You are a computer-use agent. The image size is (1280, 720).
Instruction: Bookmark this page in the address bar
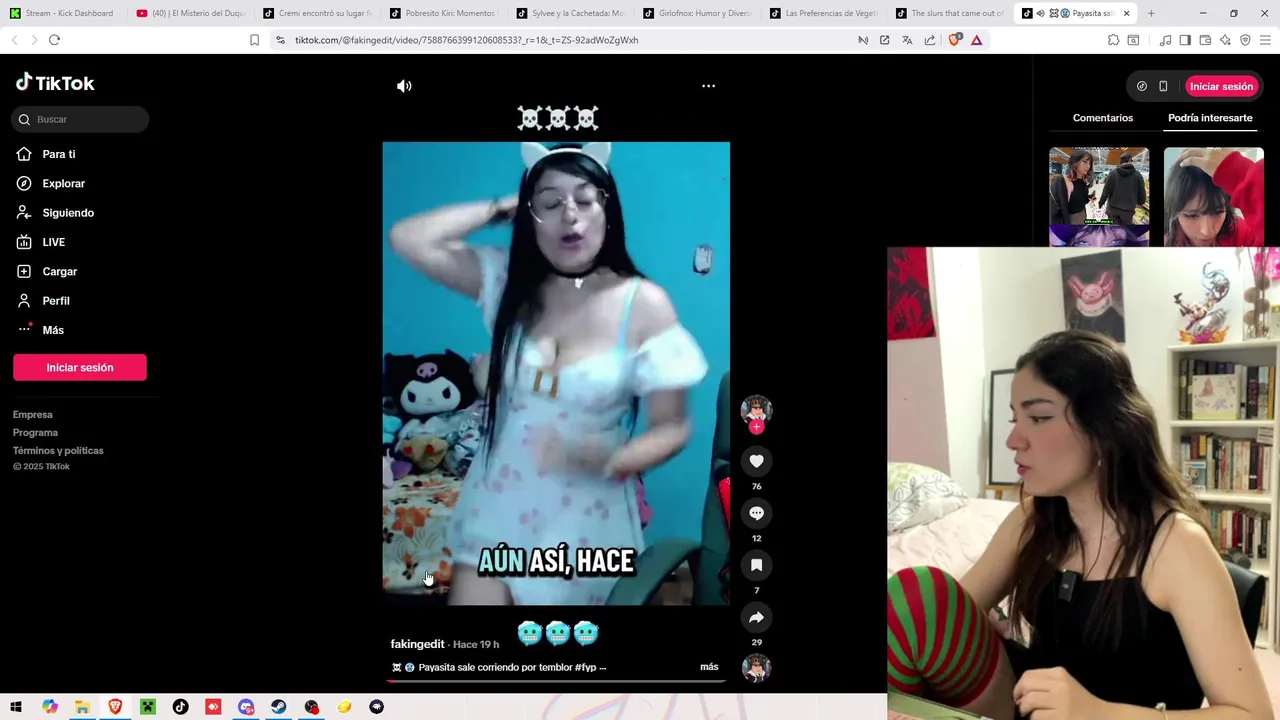[x=254, y=40]
